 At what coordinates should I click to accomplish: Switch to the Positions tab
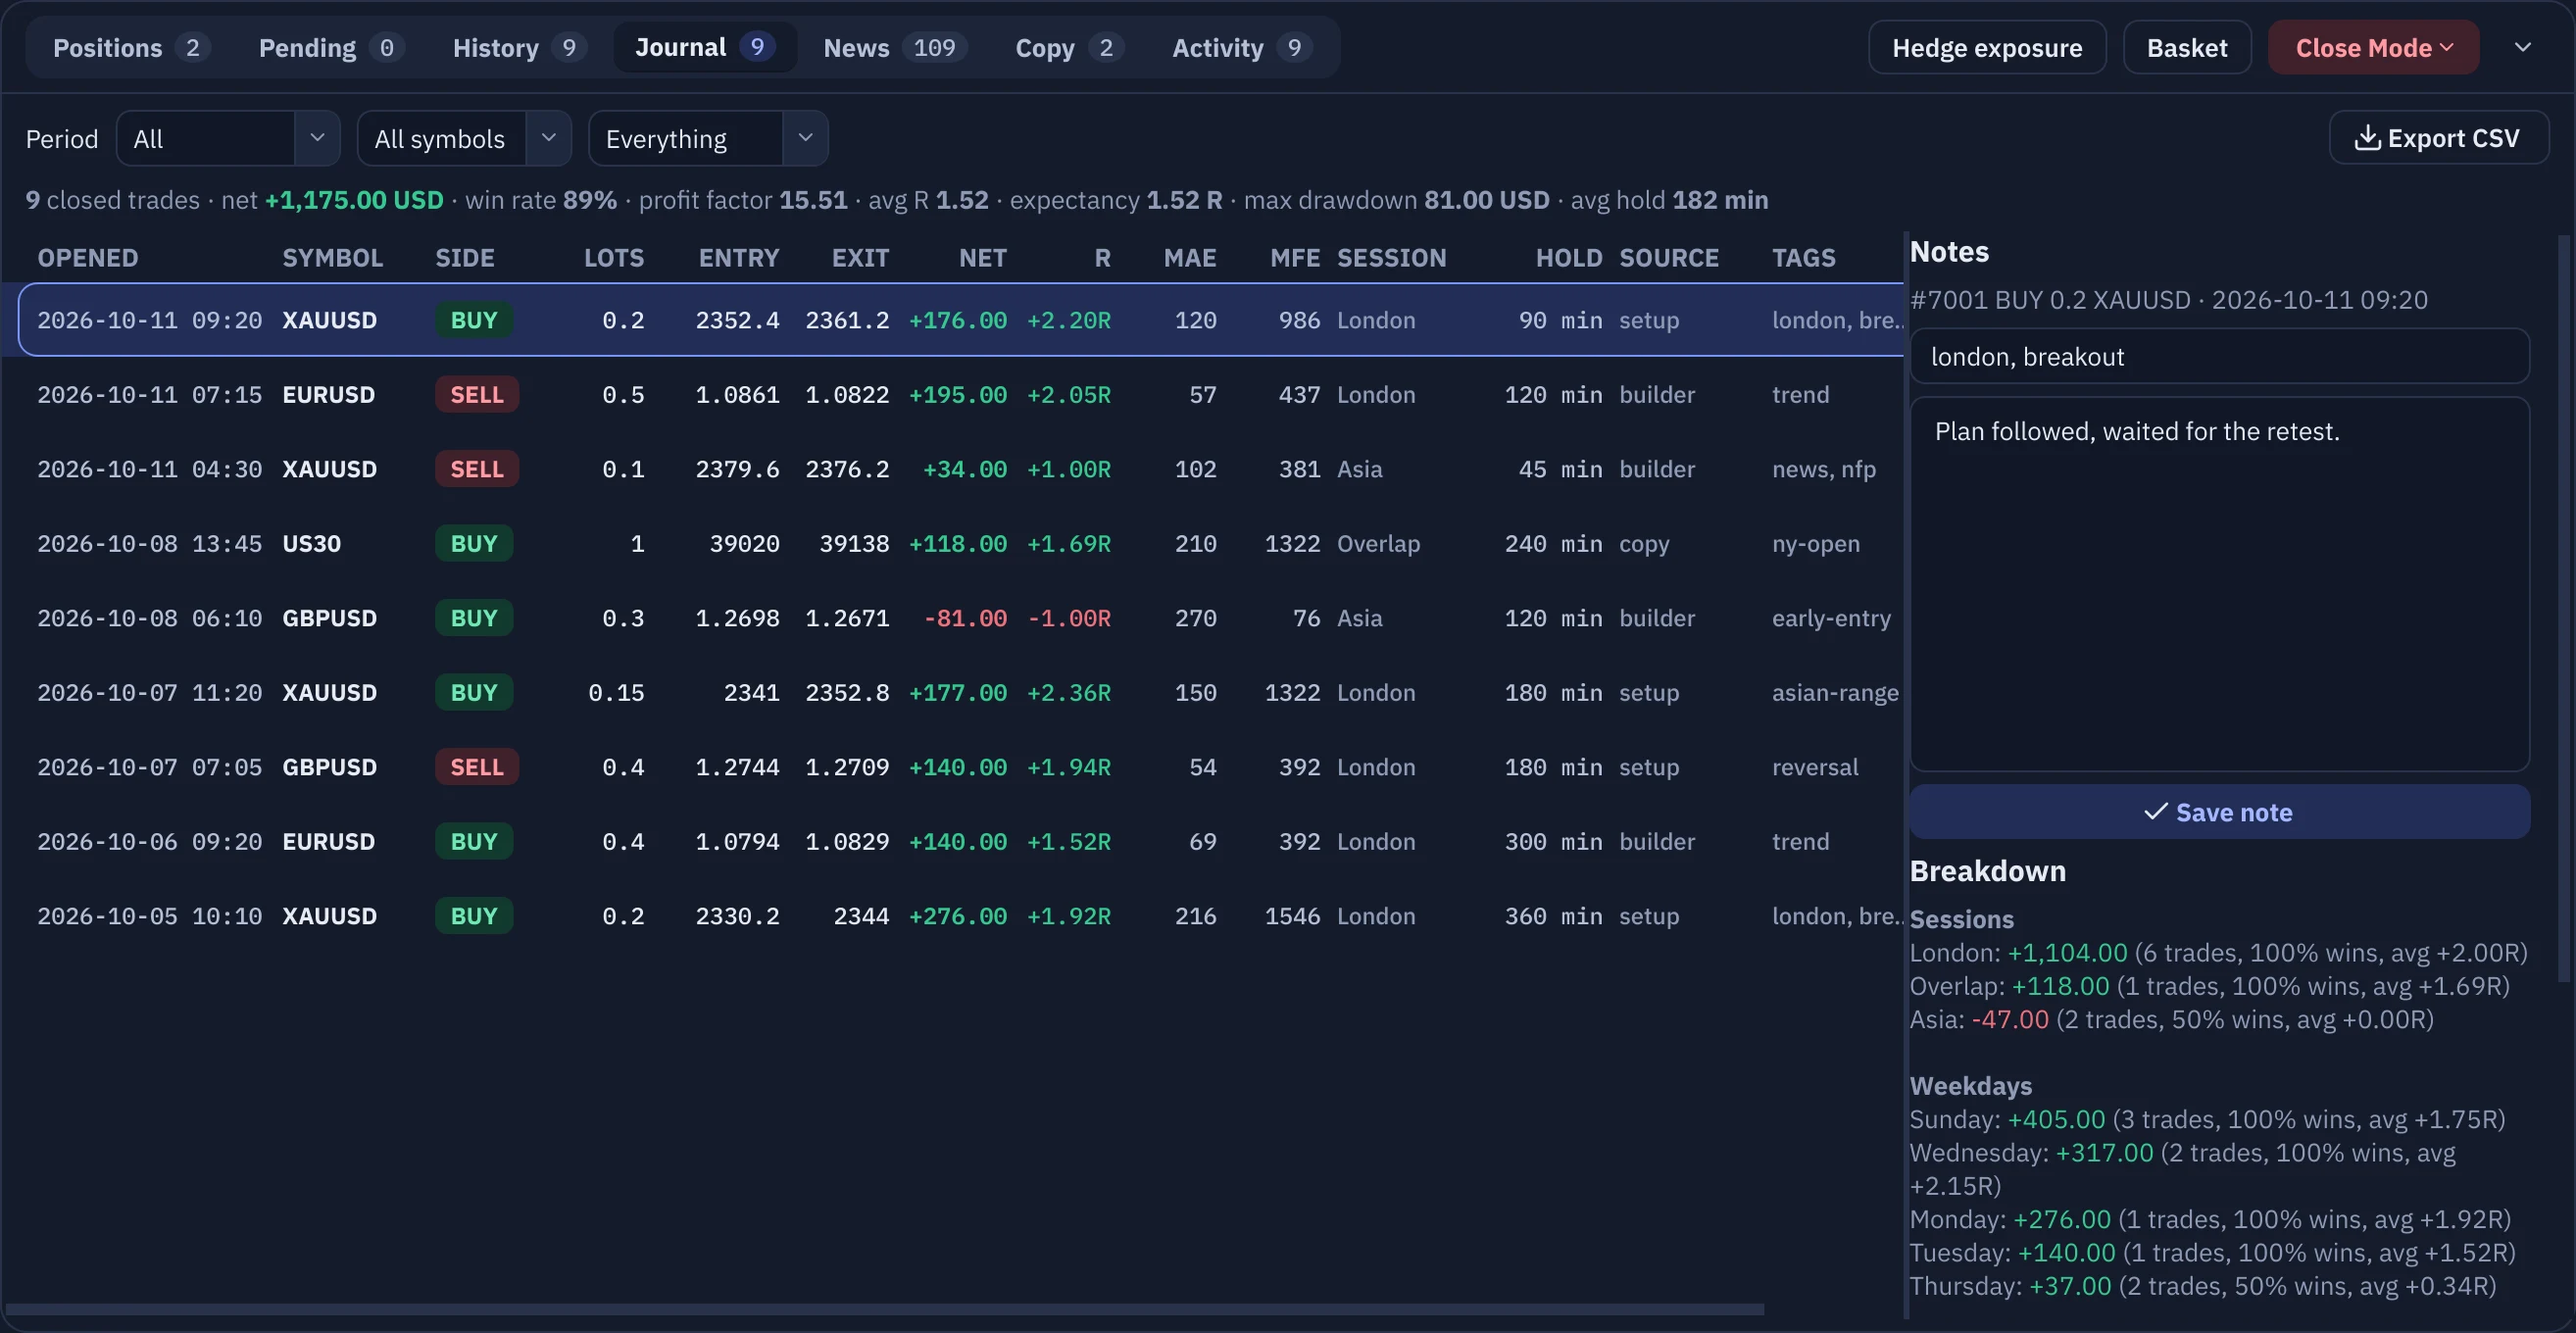click(x=130, y=47)
